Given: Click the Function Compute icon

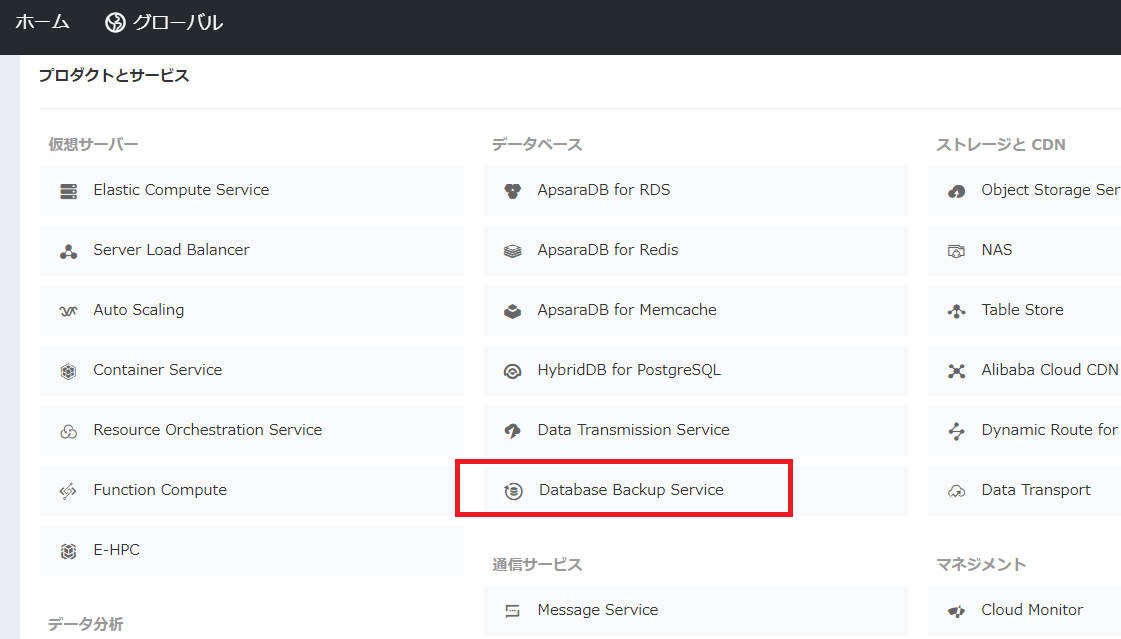Looking at the screenshot, I should point(68,491).
